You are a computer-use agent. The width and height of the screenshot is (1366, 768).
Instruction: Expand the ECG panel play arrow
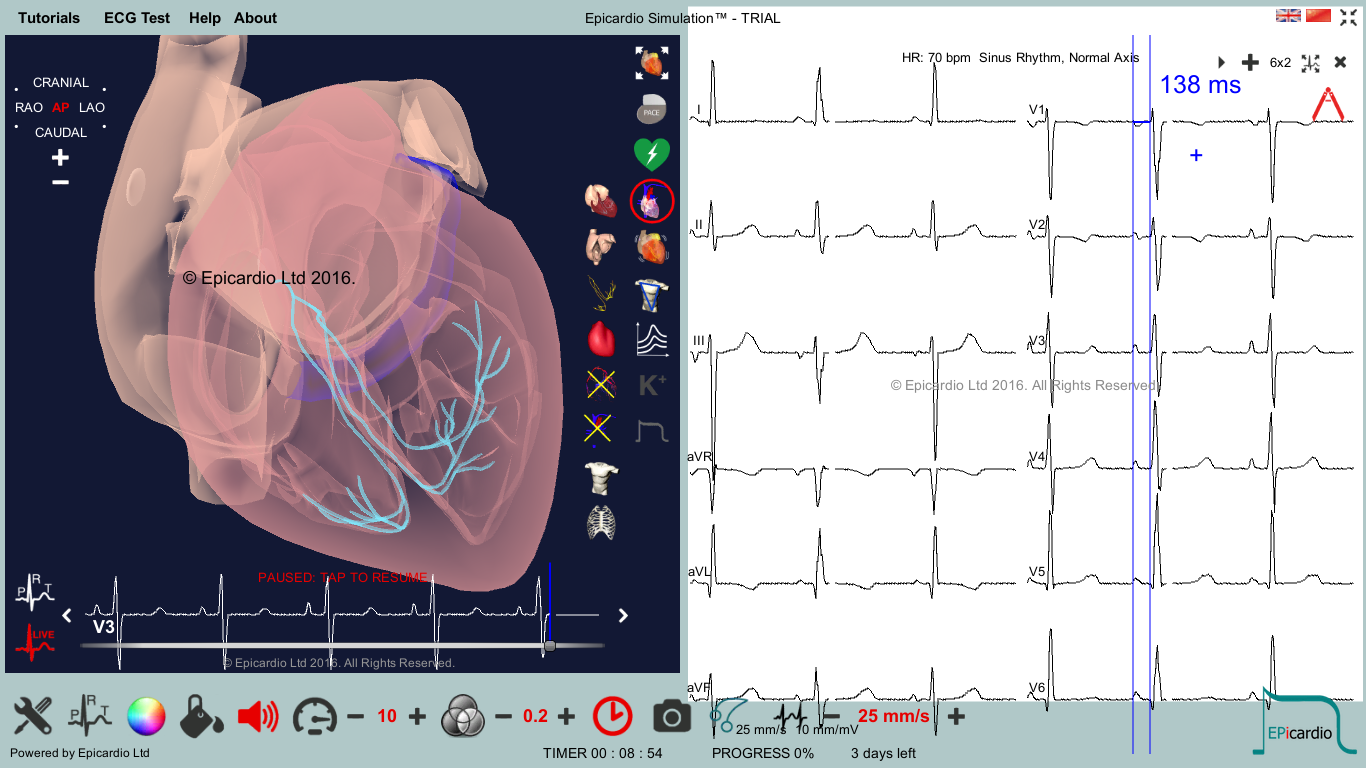click(1222, 62)
